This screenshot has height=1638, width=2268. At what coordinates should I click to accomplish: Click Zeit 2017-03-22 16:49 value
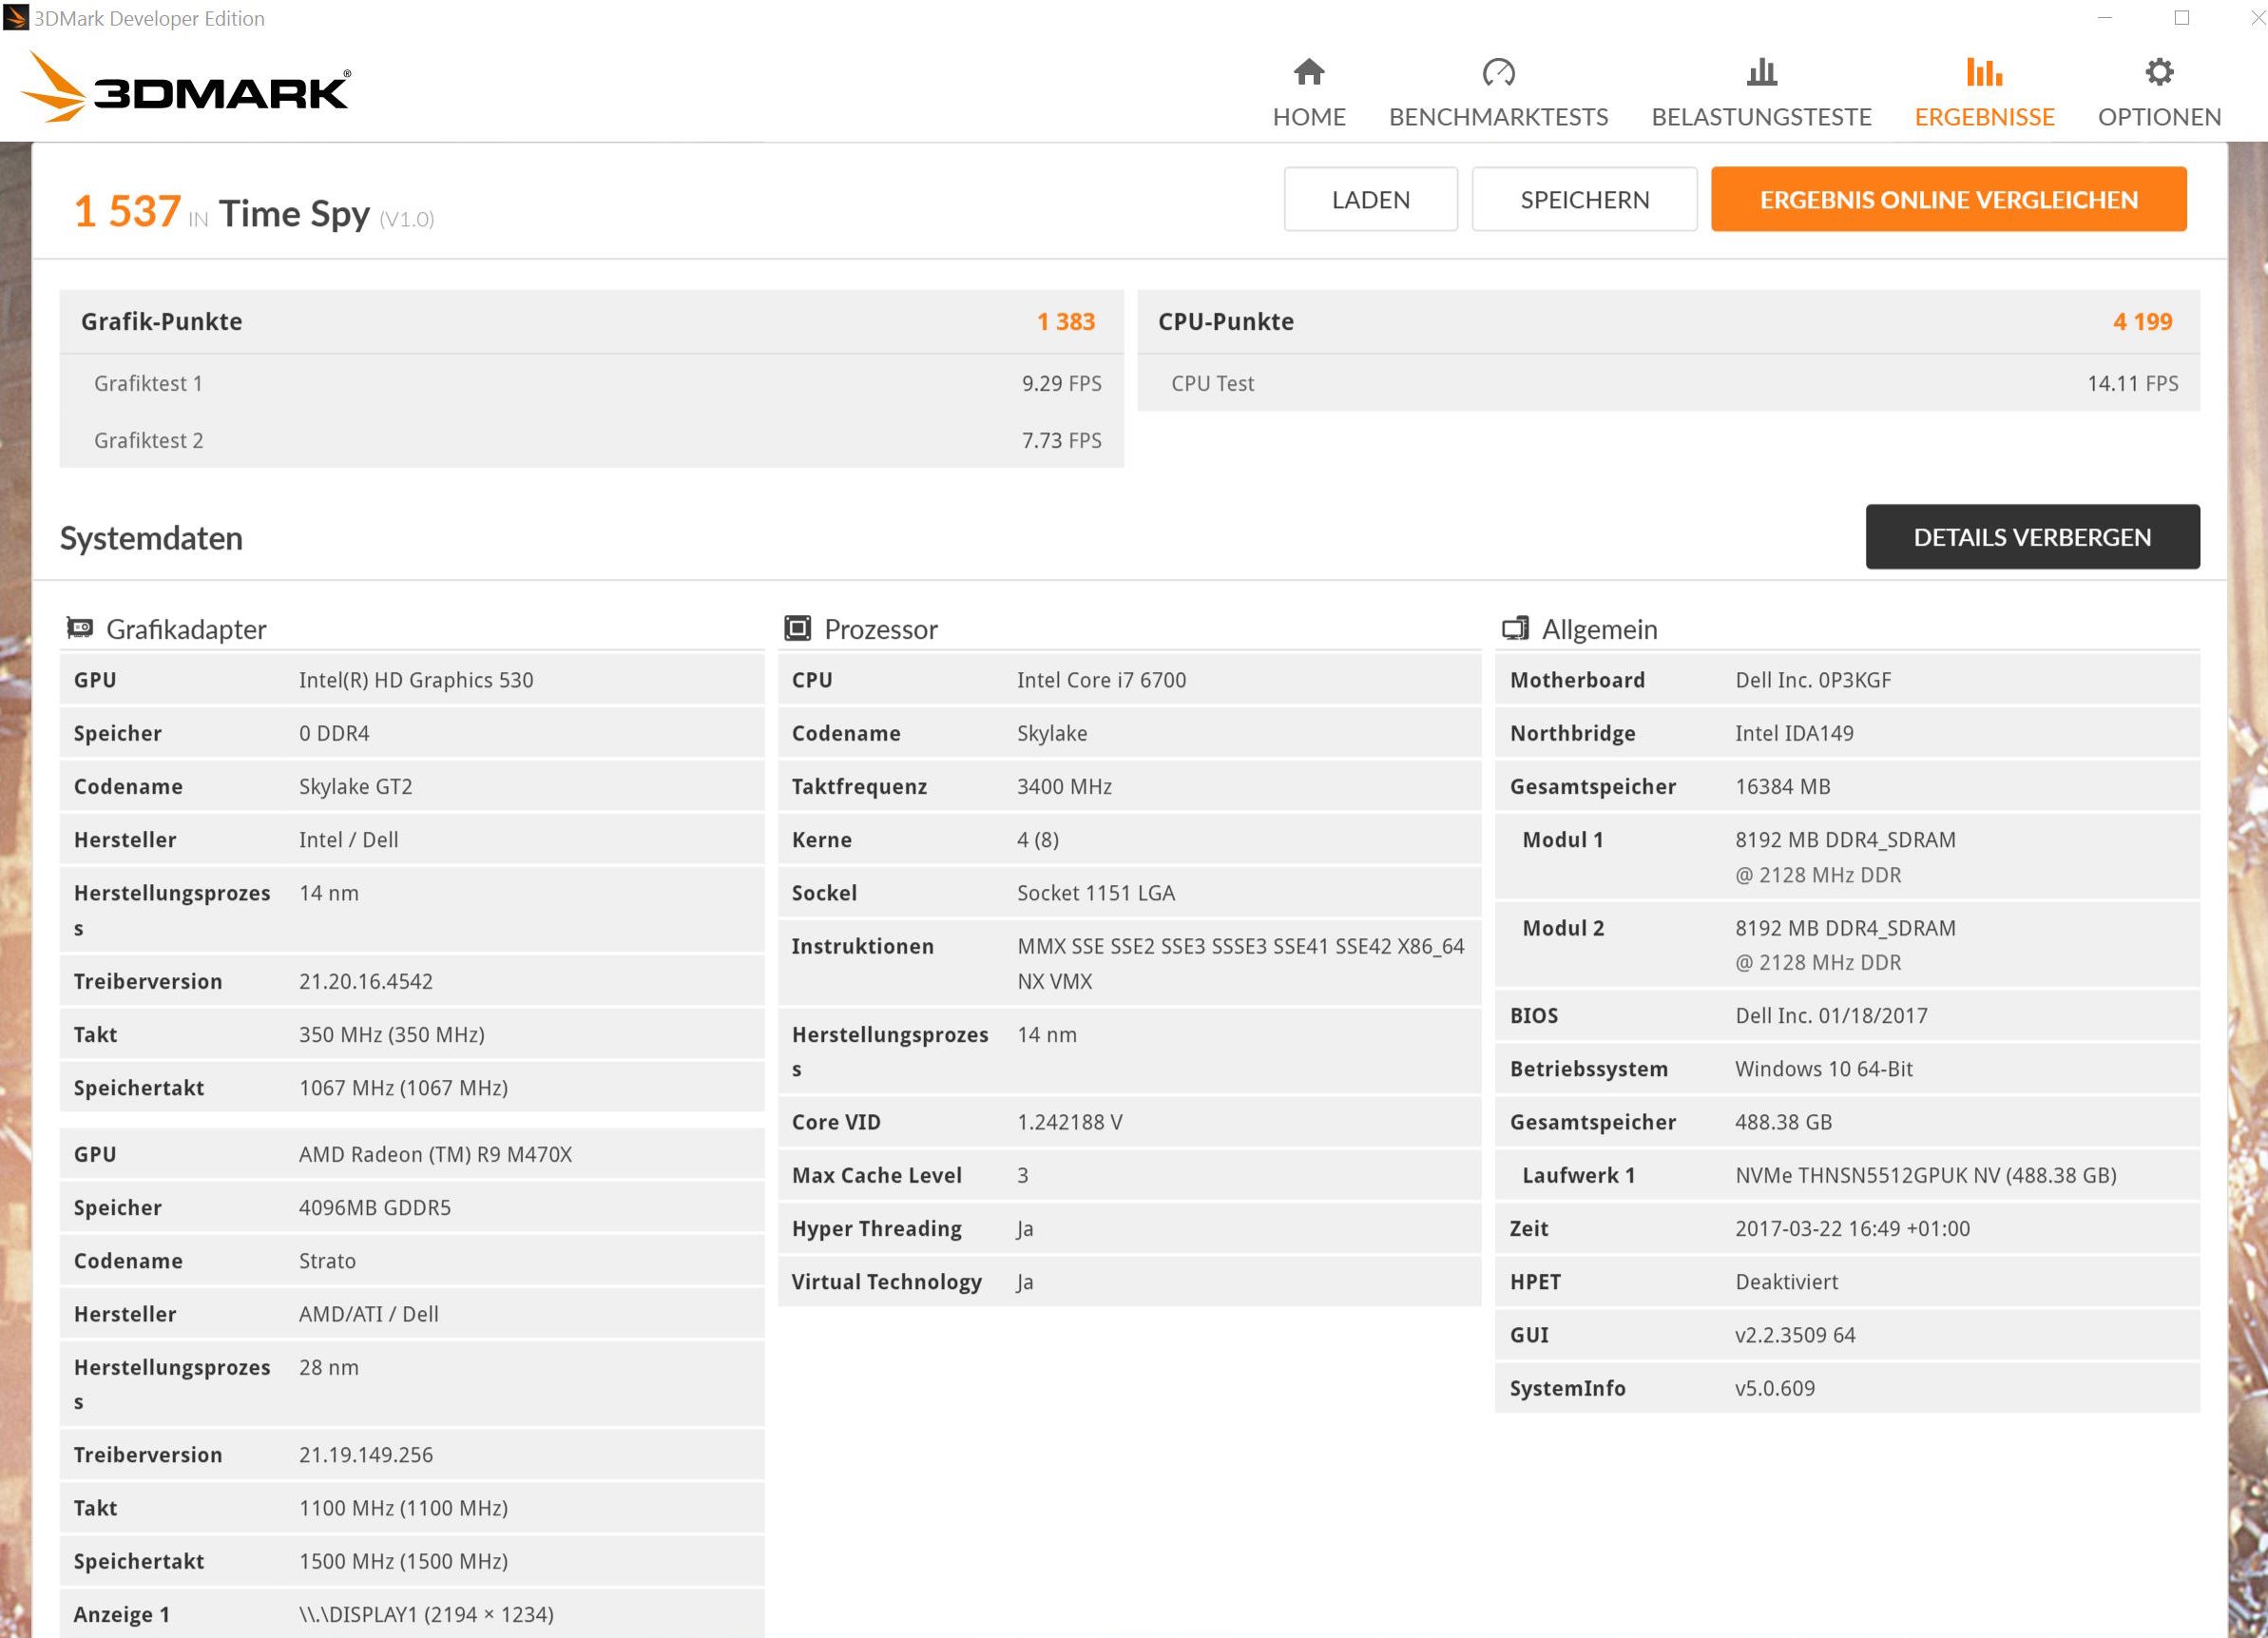click(1851, 1229)
